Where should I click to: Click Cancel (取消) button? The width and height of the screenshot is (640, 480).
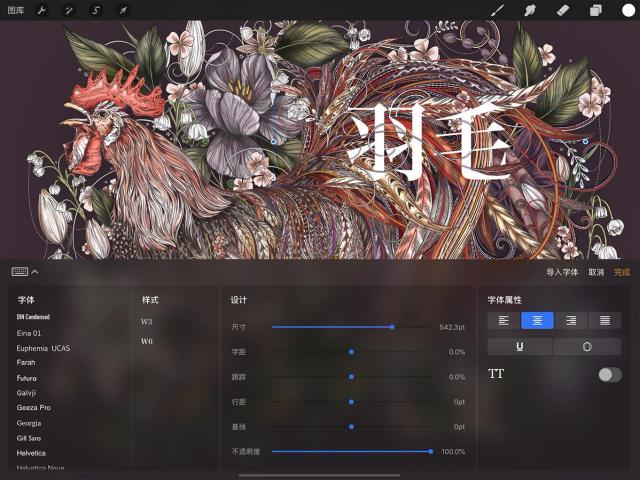pyautogui.click(x=596, y=272)
